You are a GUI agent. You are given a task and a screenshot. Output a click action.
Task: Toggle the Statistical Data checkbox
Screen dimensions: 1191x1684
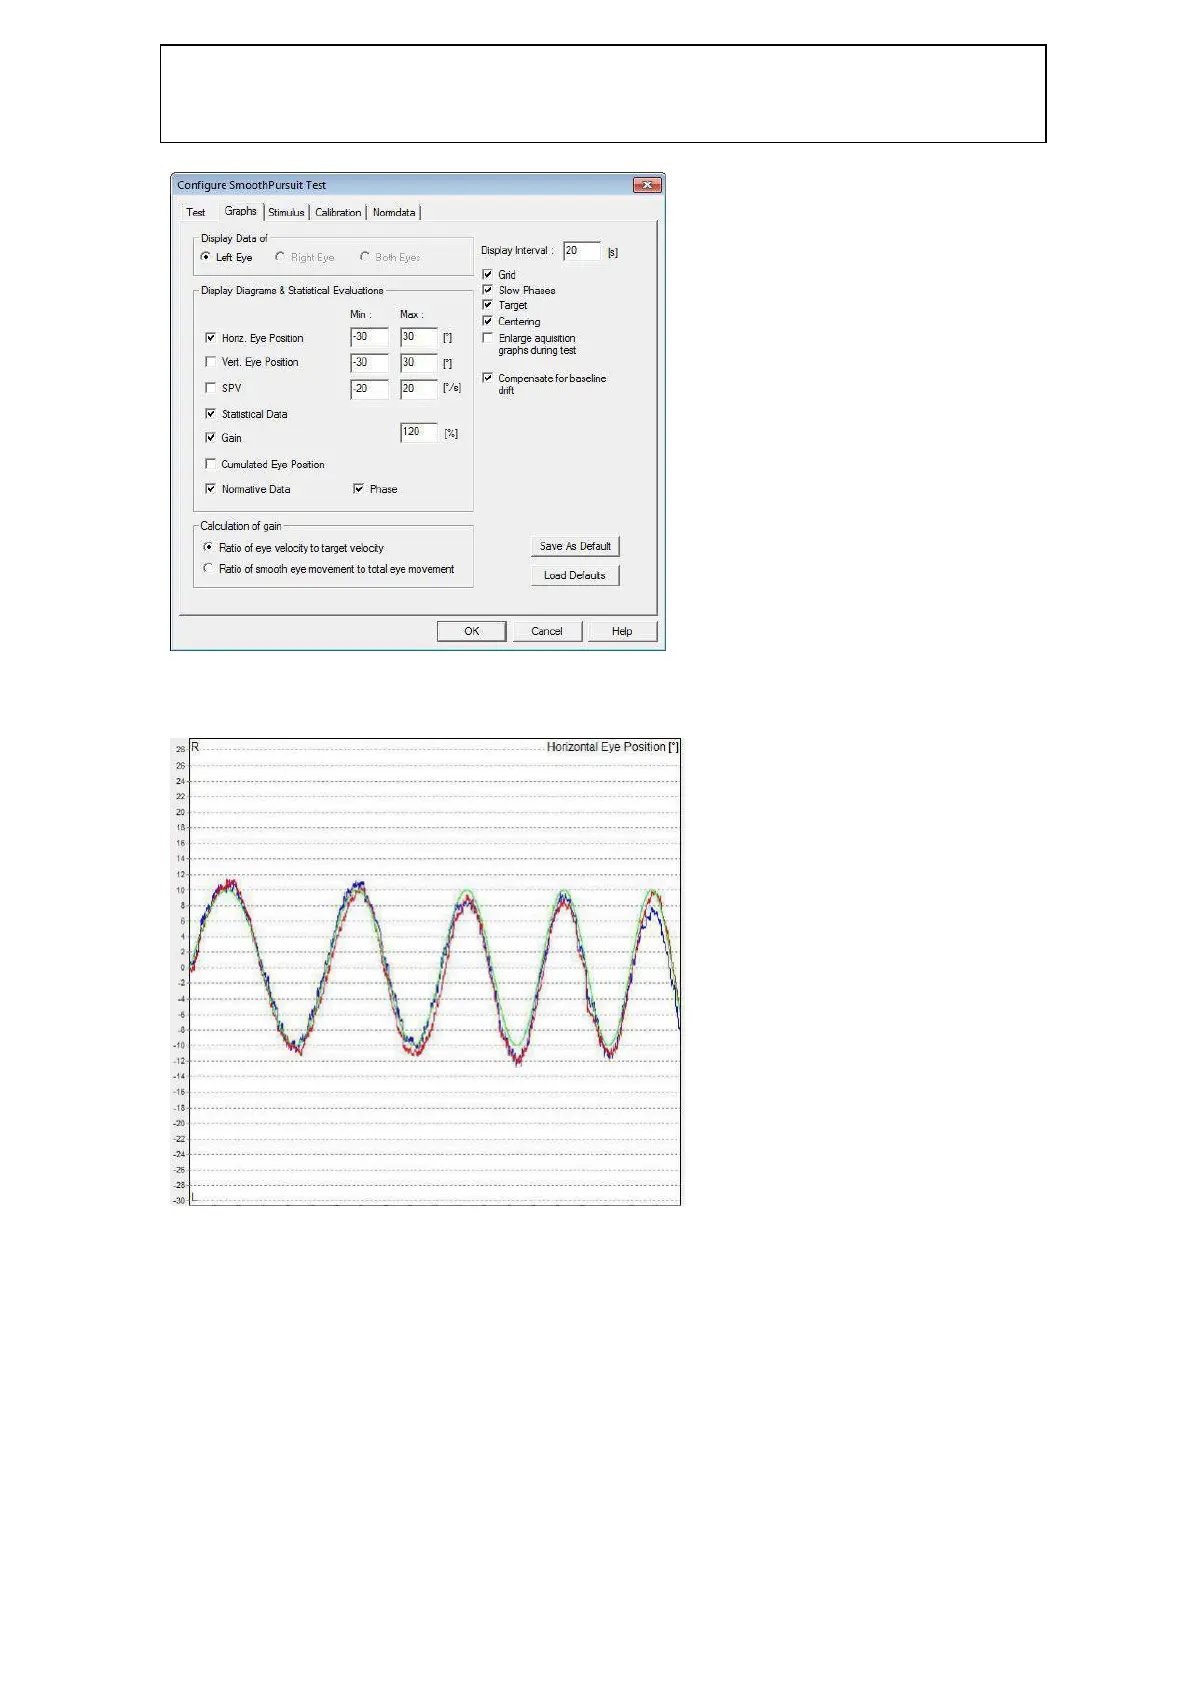click(x=210, y=413)
